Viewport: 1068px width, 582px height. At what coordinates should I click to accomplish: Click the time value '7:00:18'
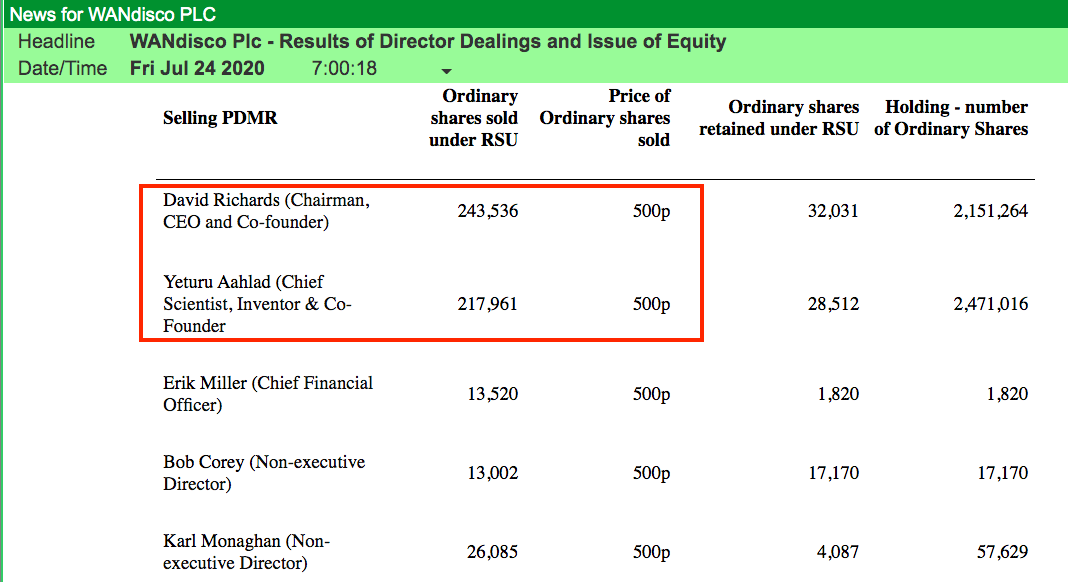tap(344, 68)
